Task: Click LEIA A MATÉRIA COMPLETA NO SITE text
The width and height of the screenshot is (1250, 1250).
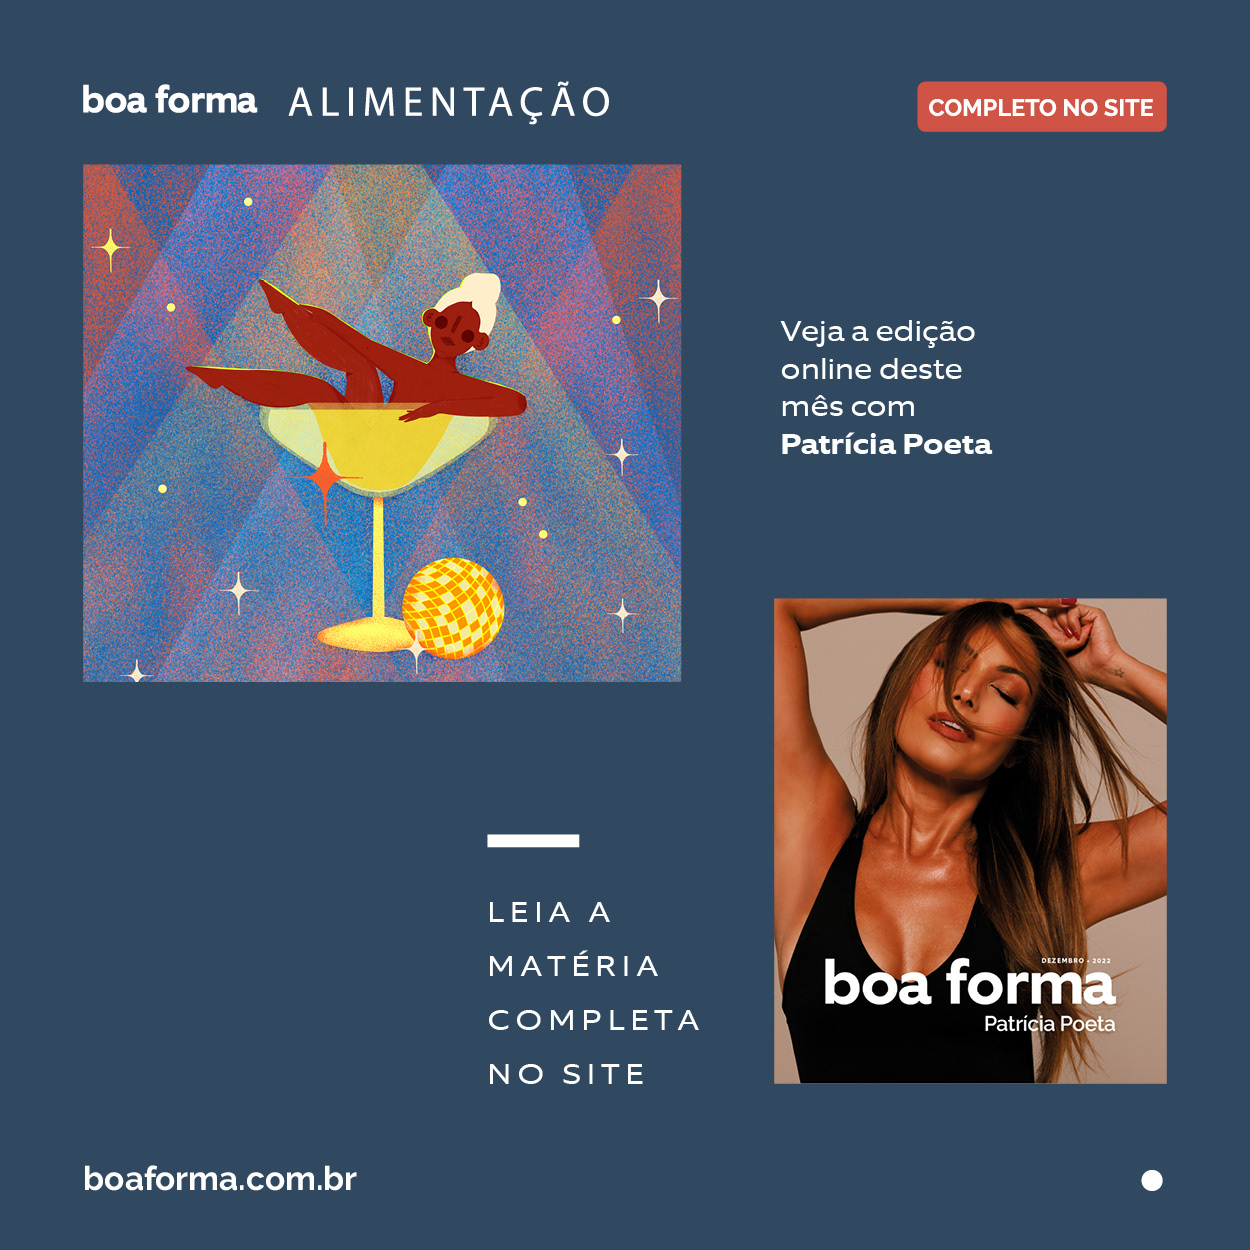Action: (x=594, y=993)
